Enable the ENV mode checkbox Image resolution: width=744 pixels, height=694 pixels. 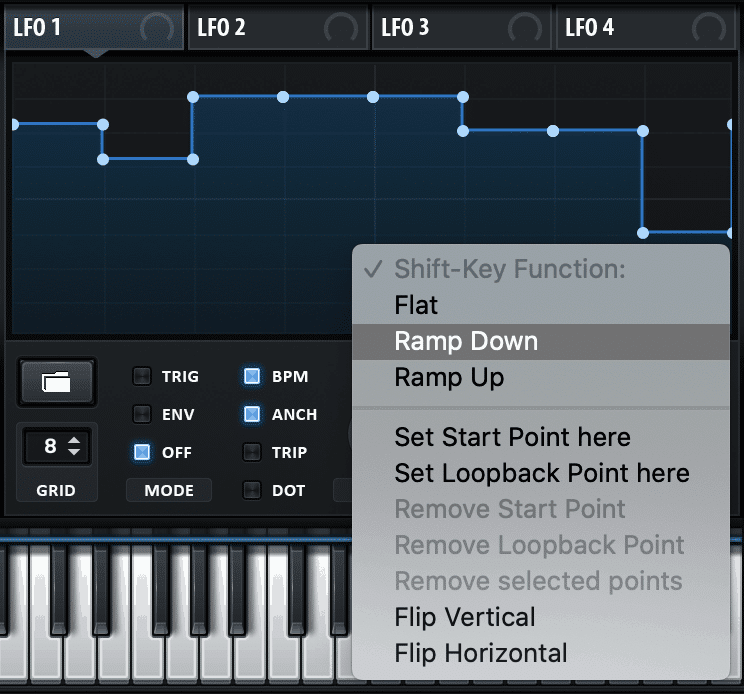(x=141, y=414)
